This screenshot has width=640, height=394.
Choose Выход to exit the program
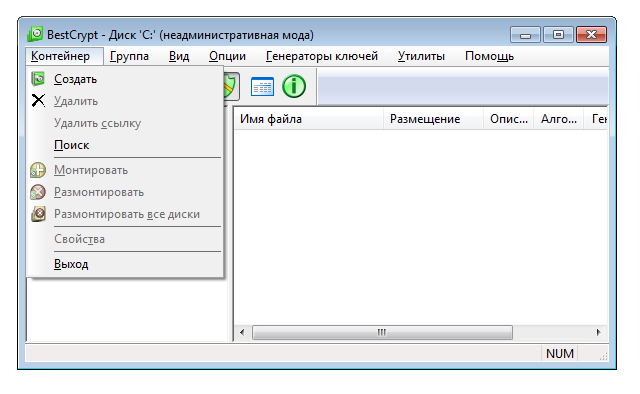click(x=125, y=264)
